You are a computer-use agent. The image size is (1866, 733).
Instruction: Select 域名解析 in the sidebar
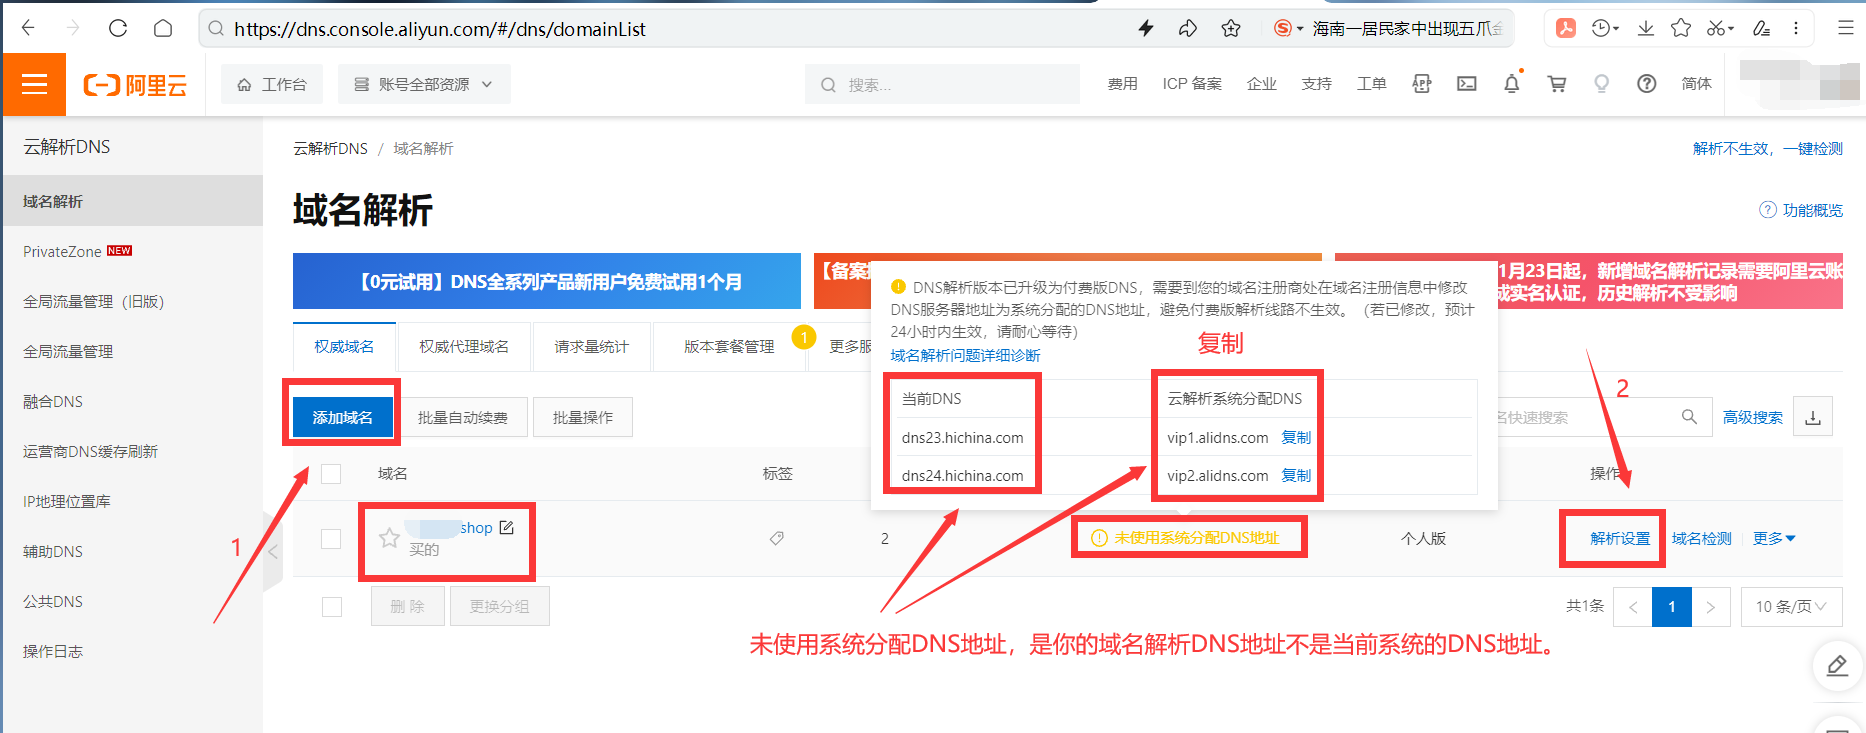[x=133, y=201]
